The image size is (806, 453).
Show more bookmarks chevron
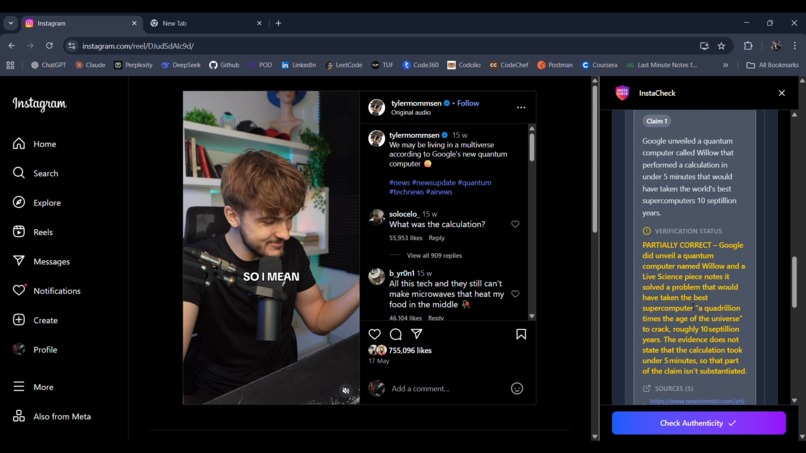pos(725,65)
